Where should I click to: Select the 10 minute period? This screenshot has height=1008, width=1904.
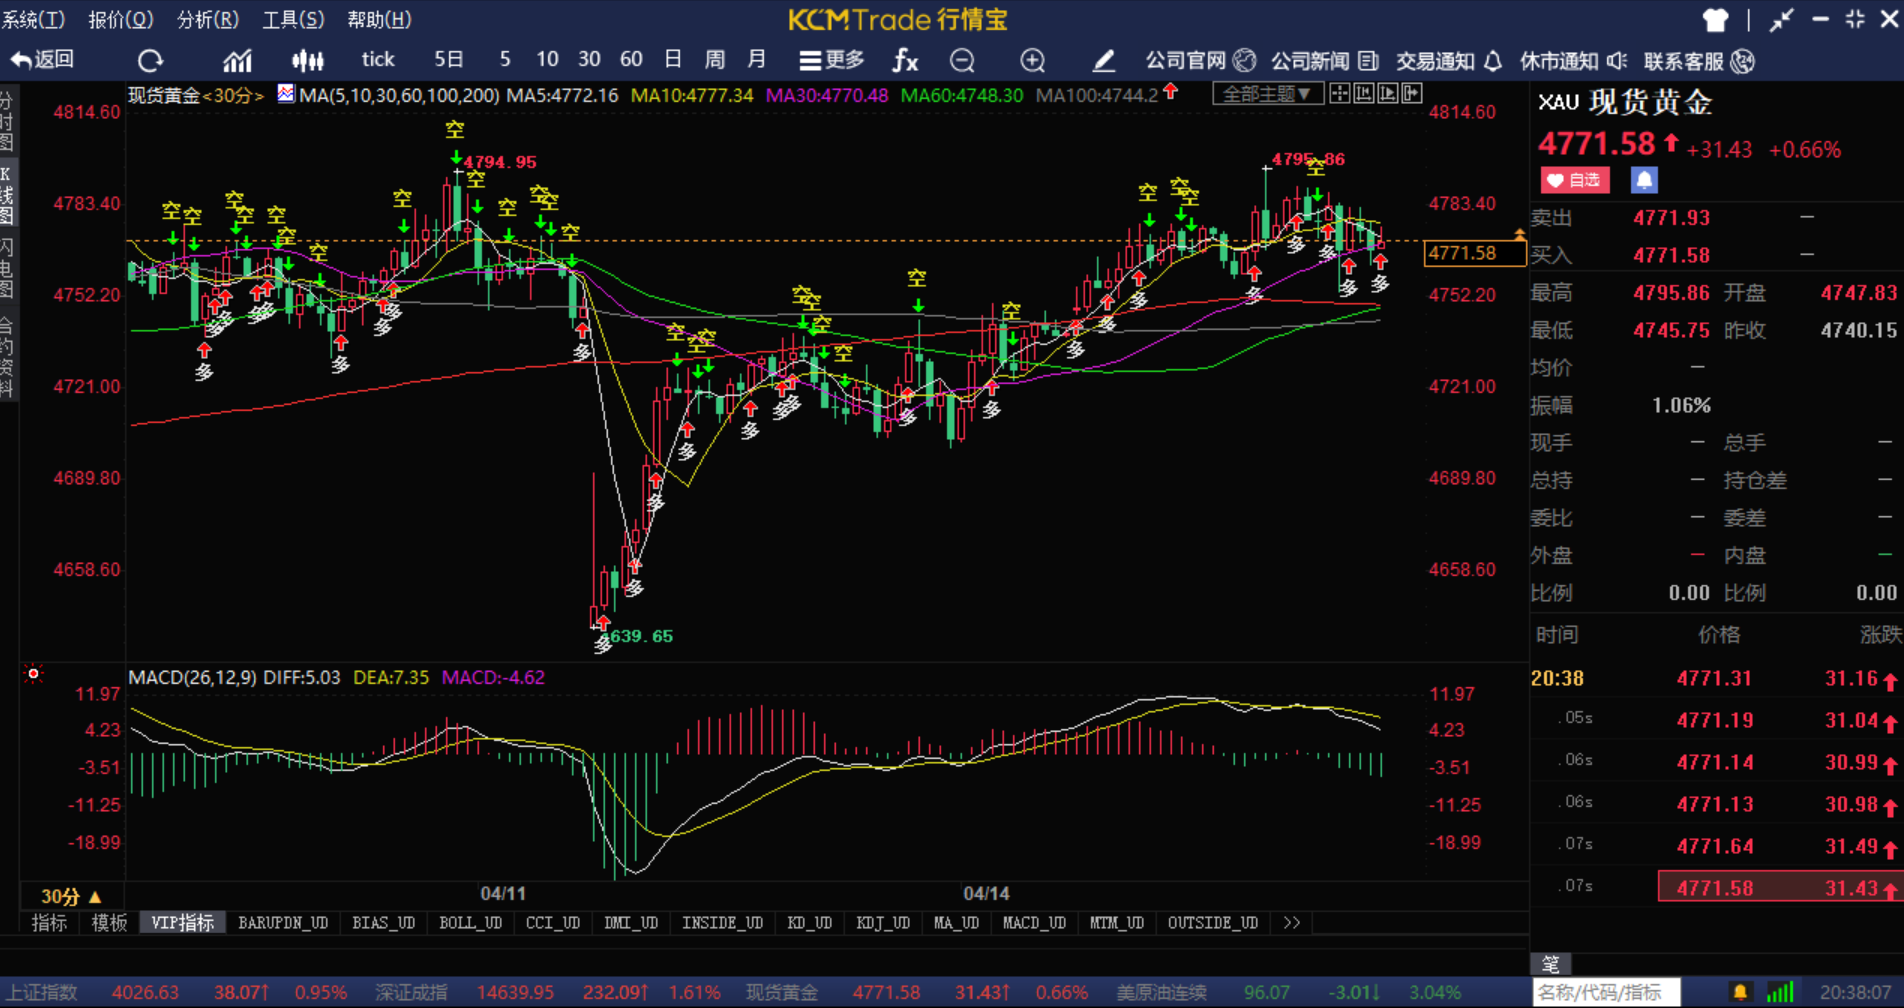point(547,60)
